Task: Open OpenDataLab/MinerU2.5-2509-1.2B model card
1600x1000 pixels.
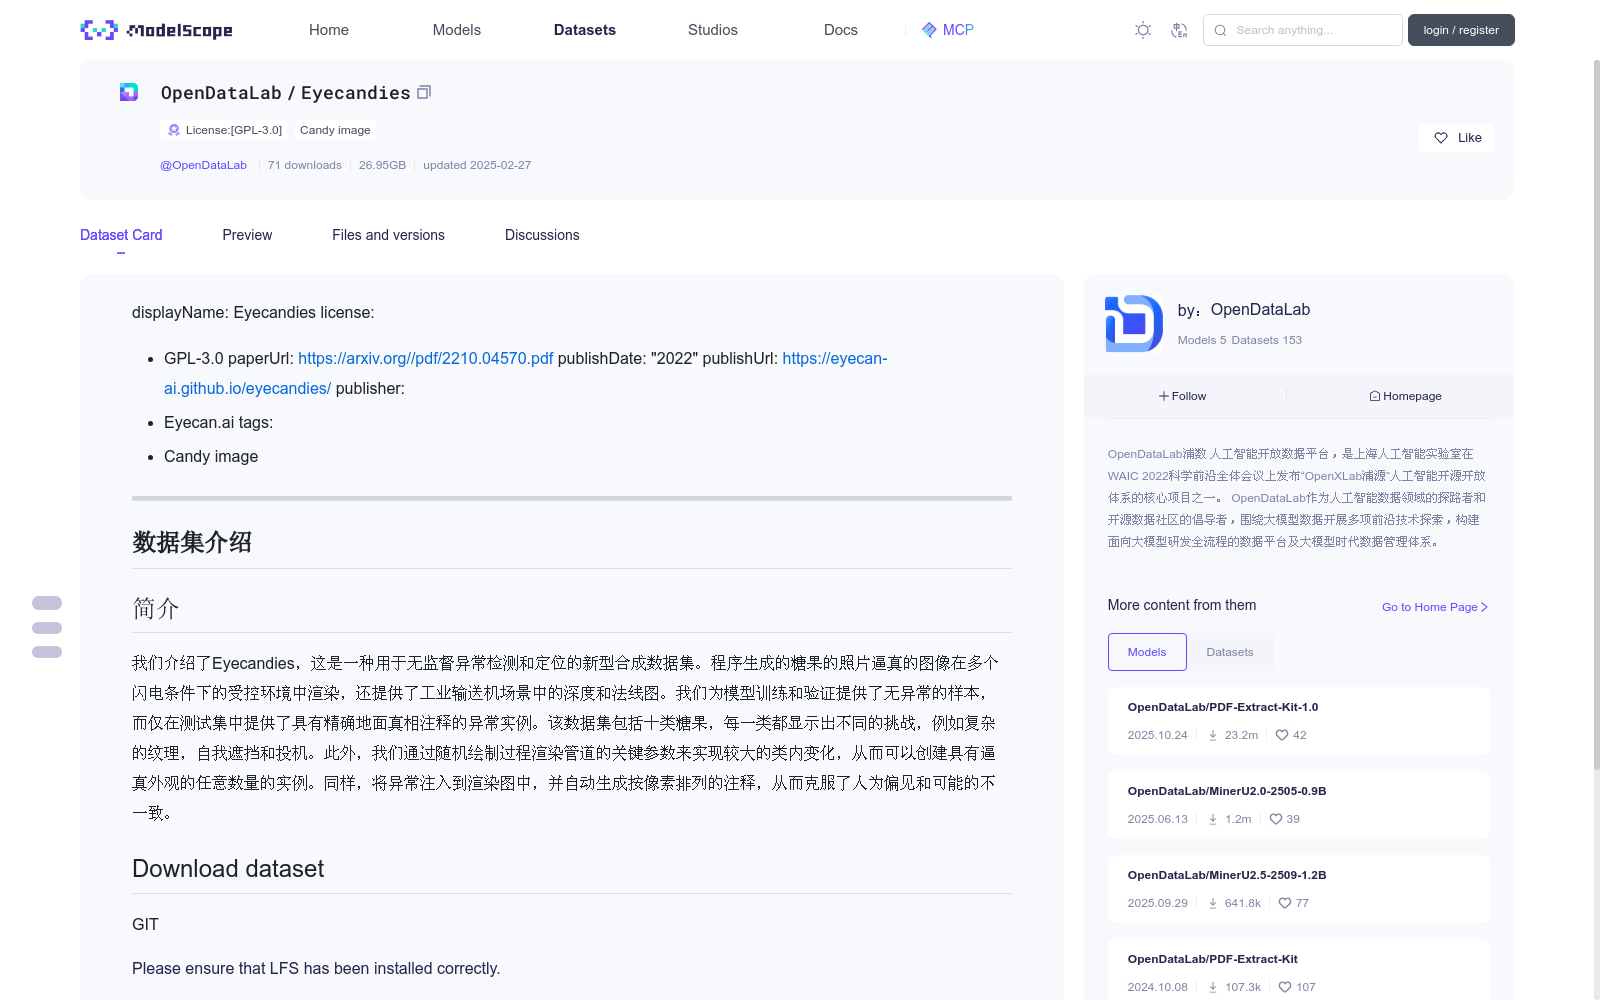Action: pos(1299,888)
